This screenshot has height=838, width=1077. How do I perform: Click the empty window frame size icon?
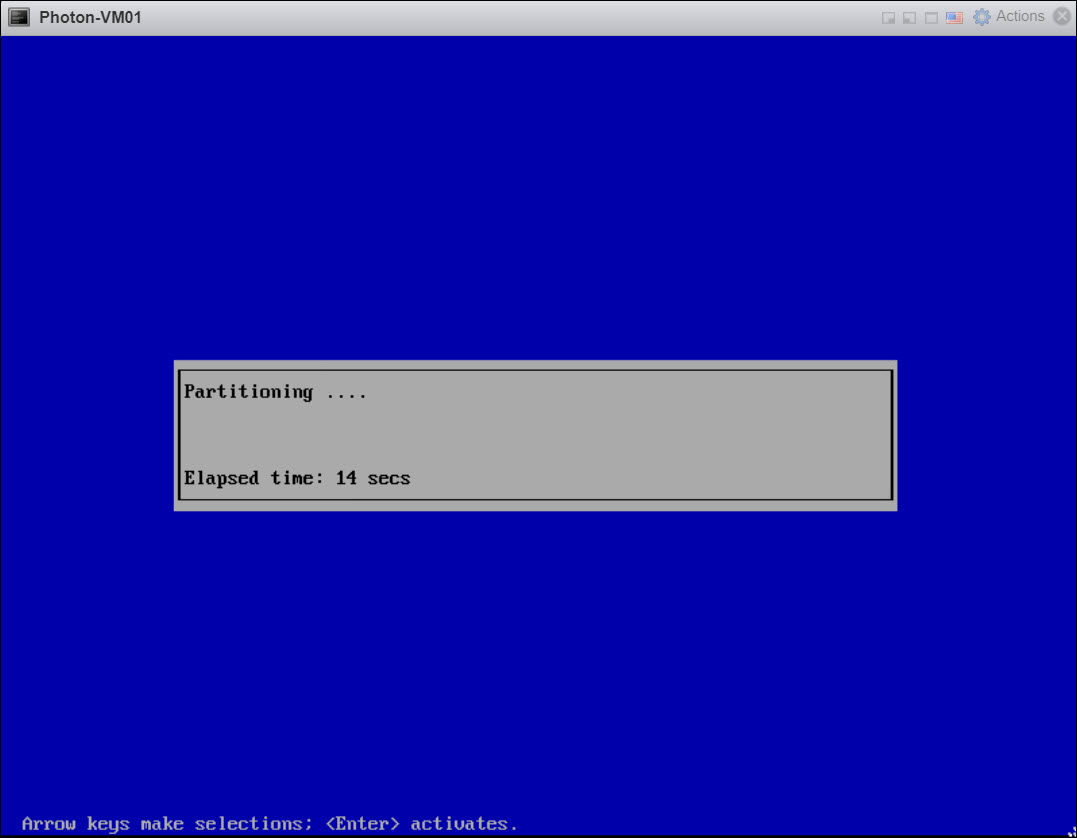(931, 17)
